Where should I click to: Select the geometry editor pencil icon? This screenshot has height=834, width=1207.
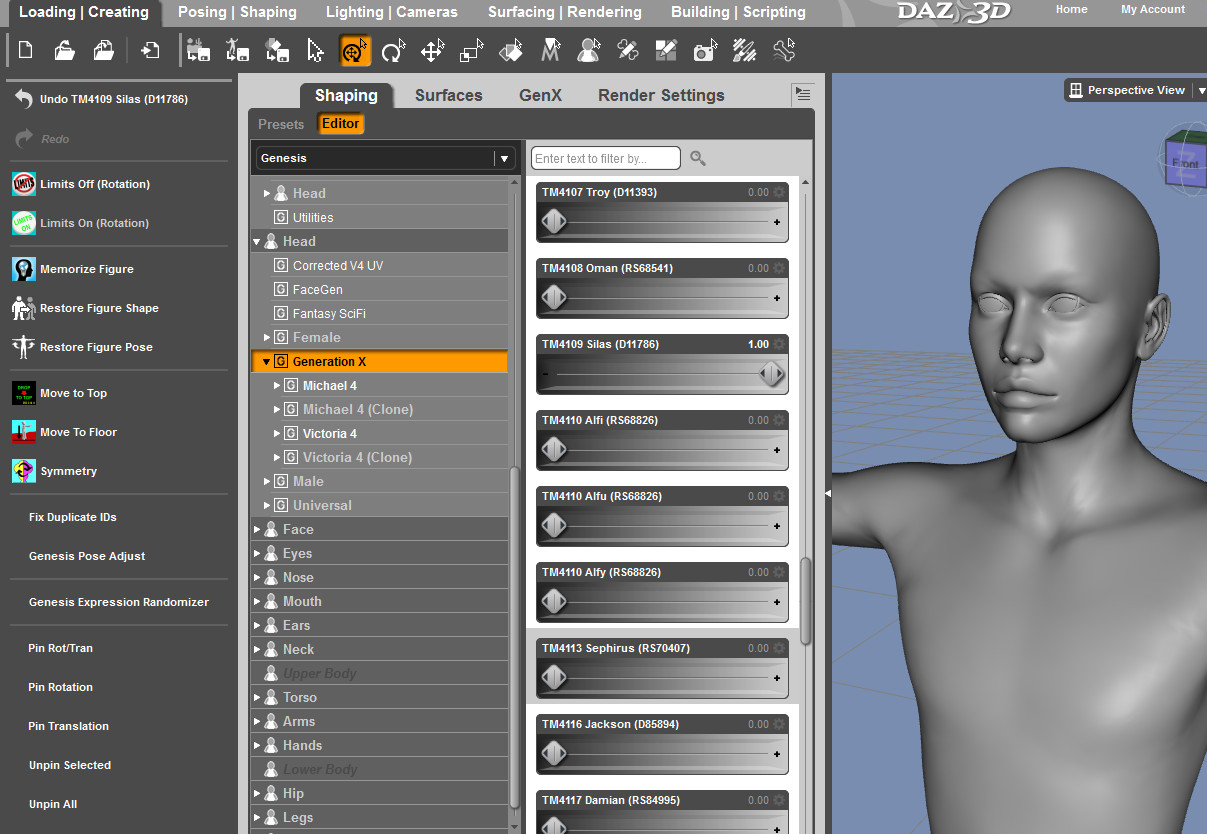[666, 50]
